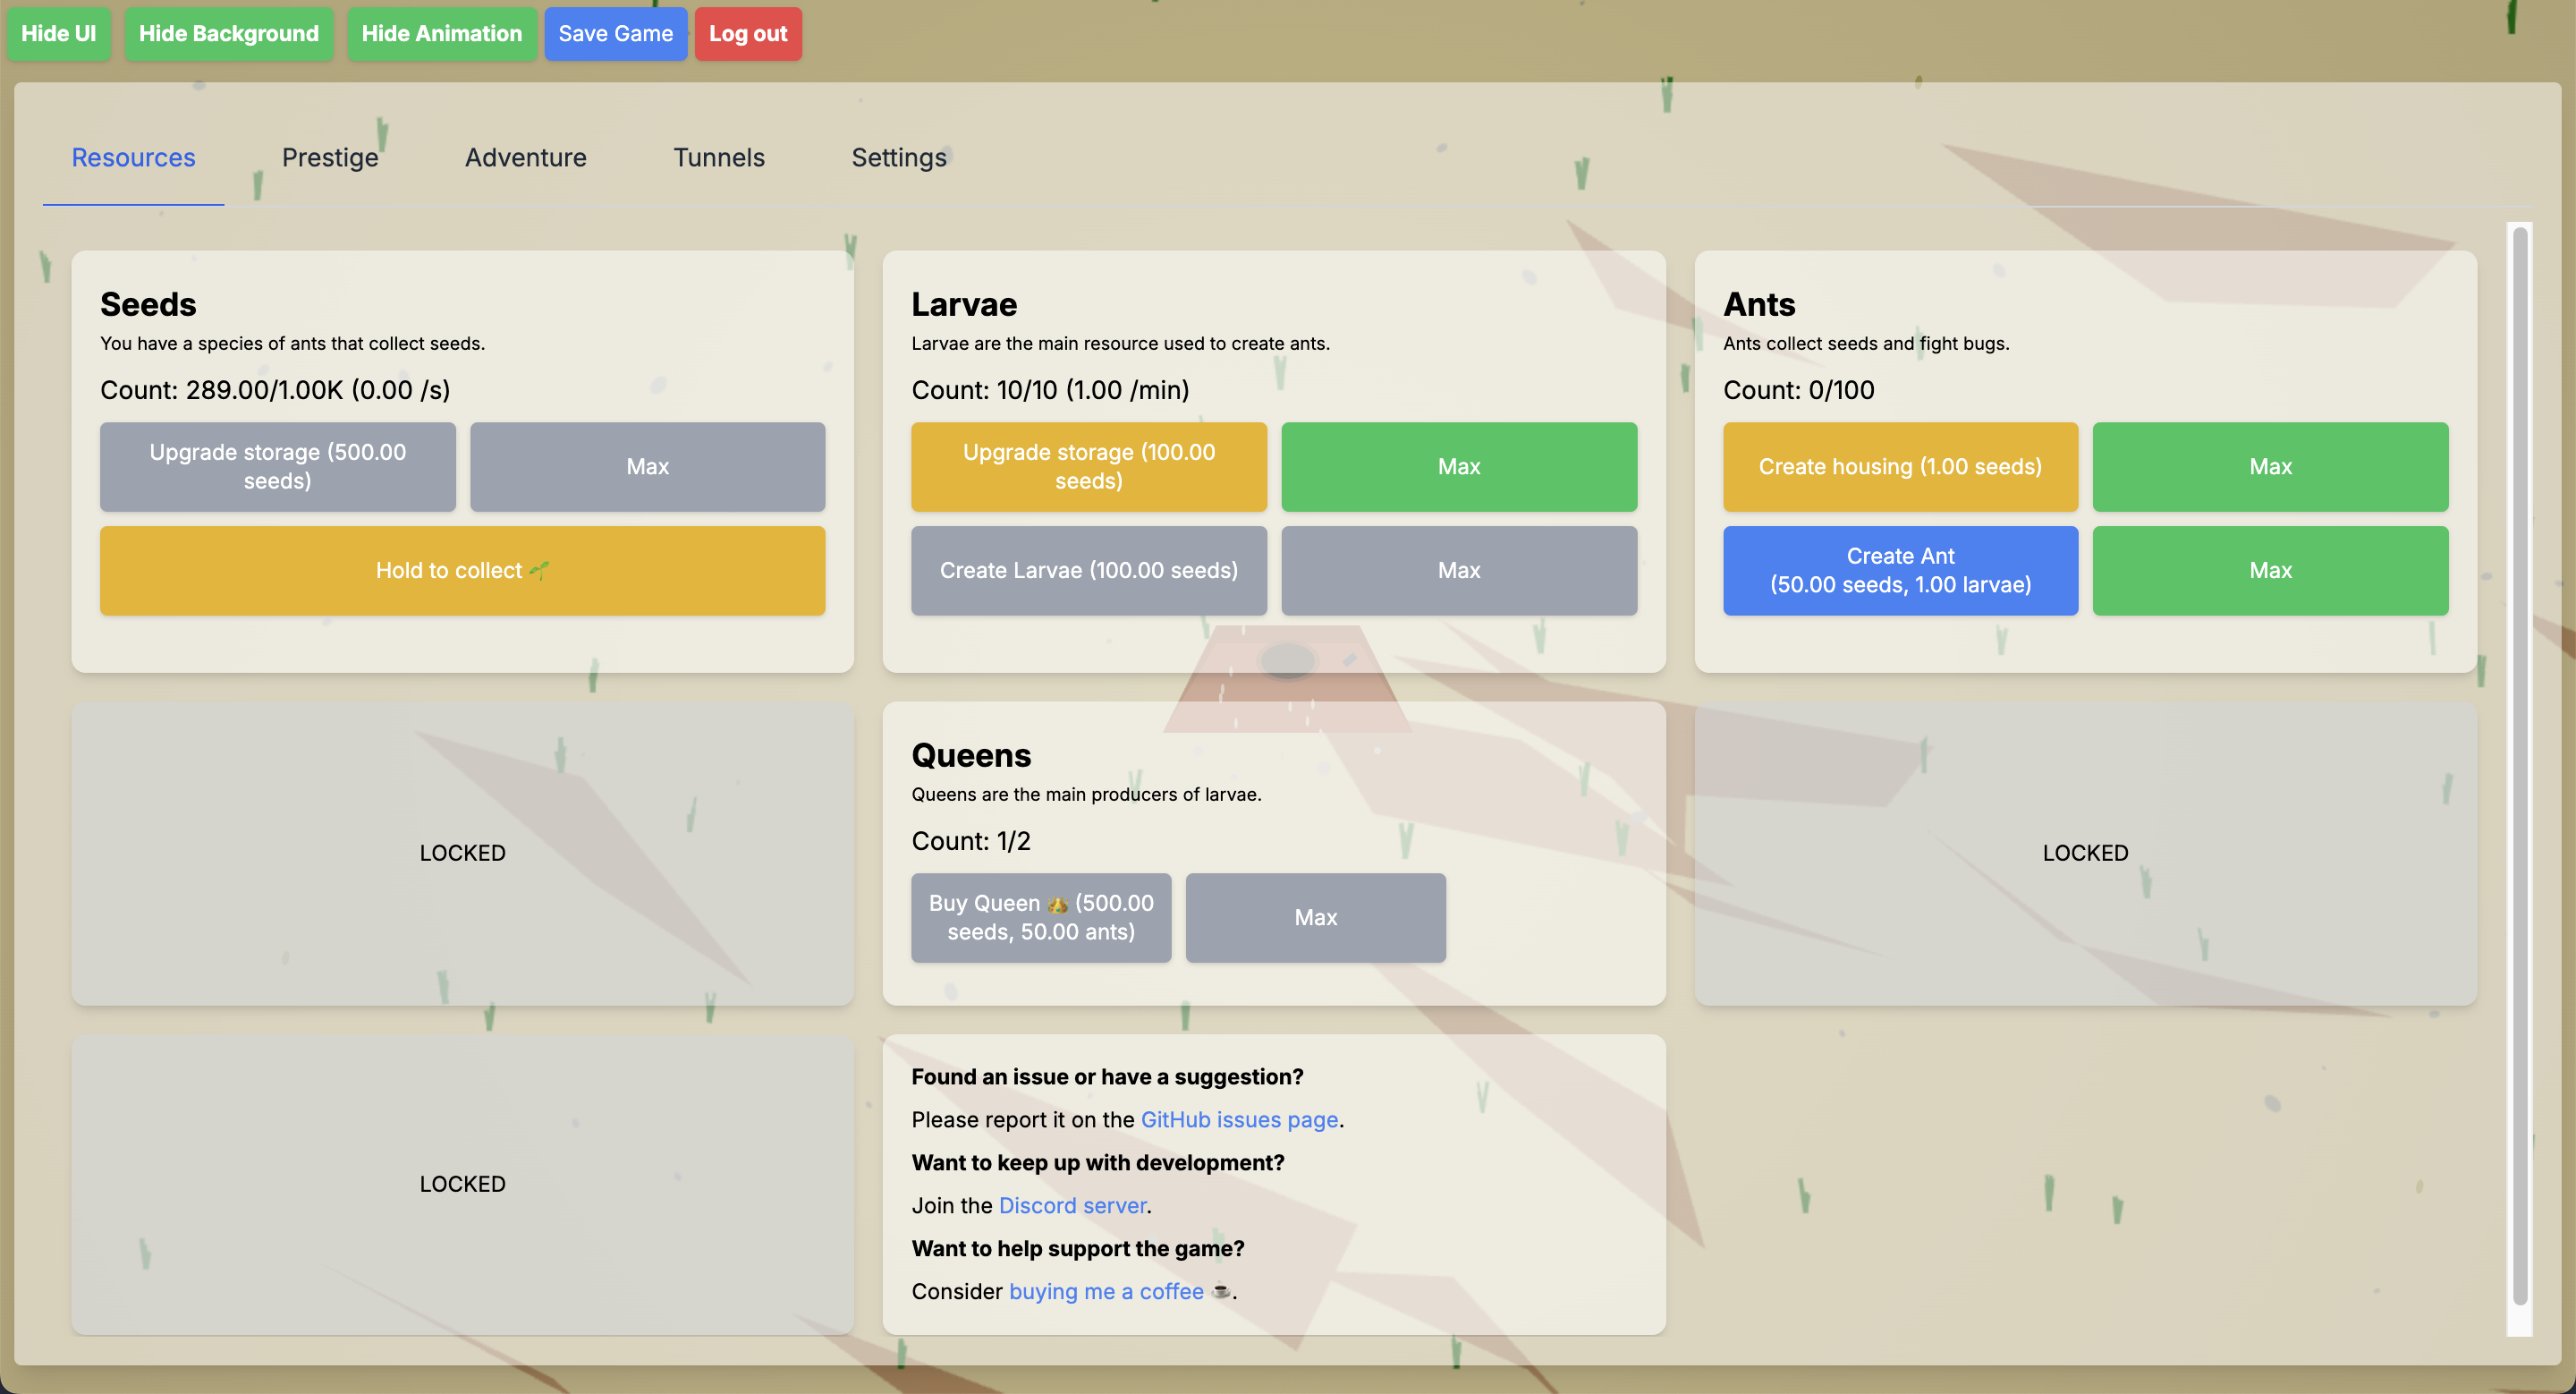The height and width of the screenshot is (1394, 2576).
Task: Click the vertical scrollbar on the right
Action: coord(2520,766)
